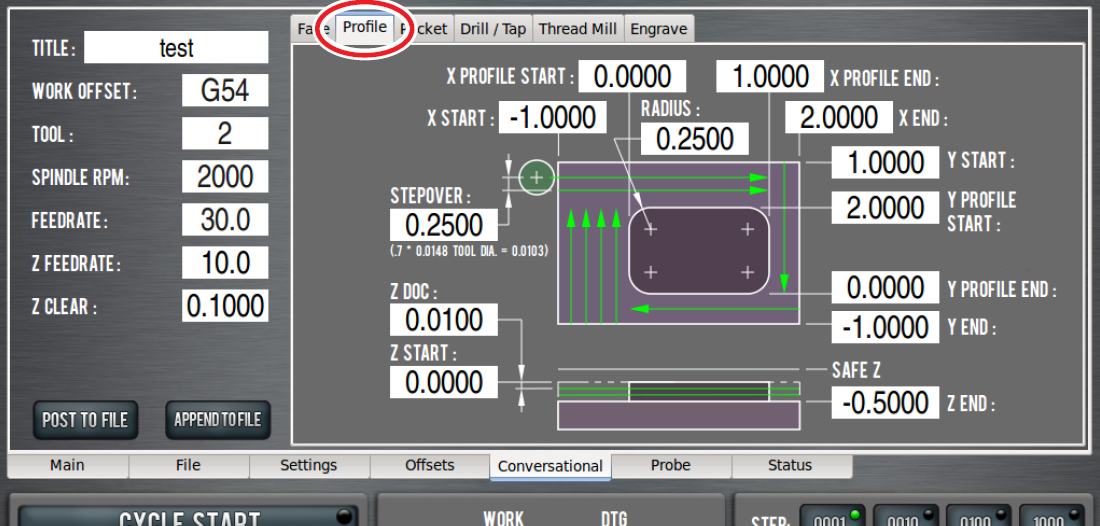Go to the Engrave tab
The image size is (1100, 526).
[x=658, y=29]
